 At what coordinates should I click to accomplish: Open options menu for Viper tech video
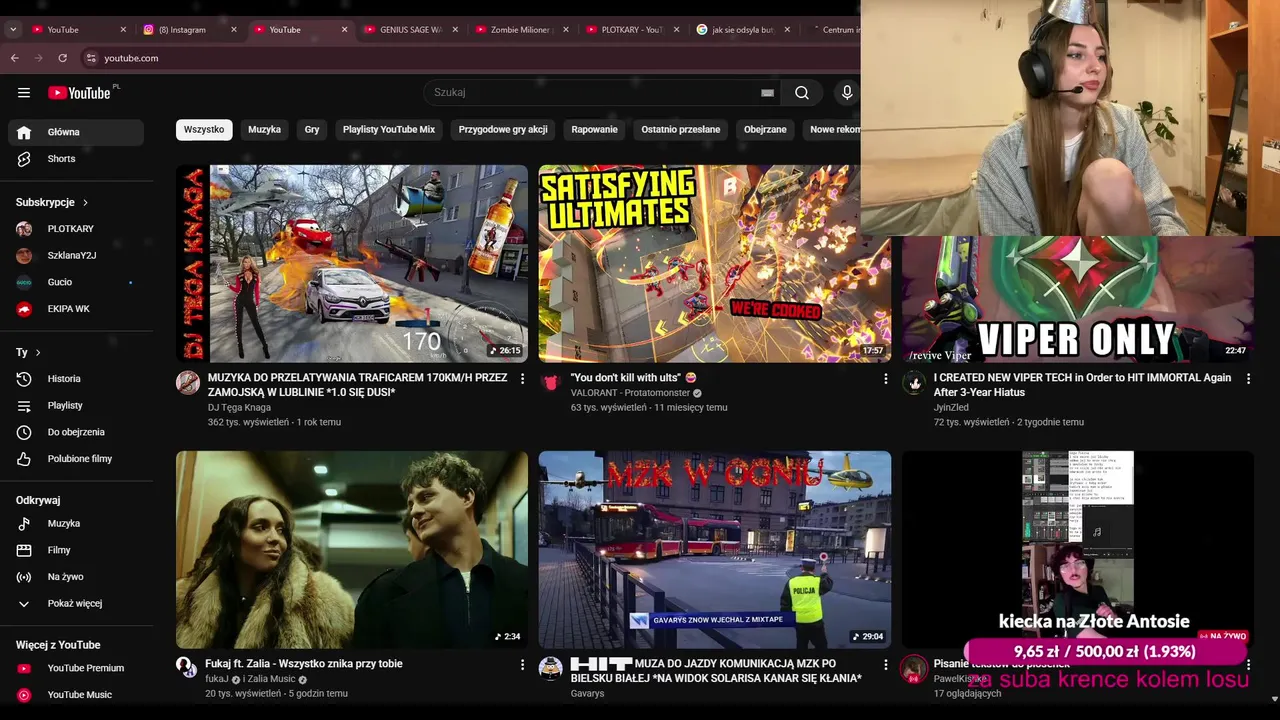click(1248, 379)
